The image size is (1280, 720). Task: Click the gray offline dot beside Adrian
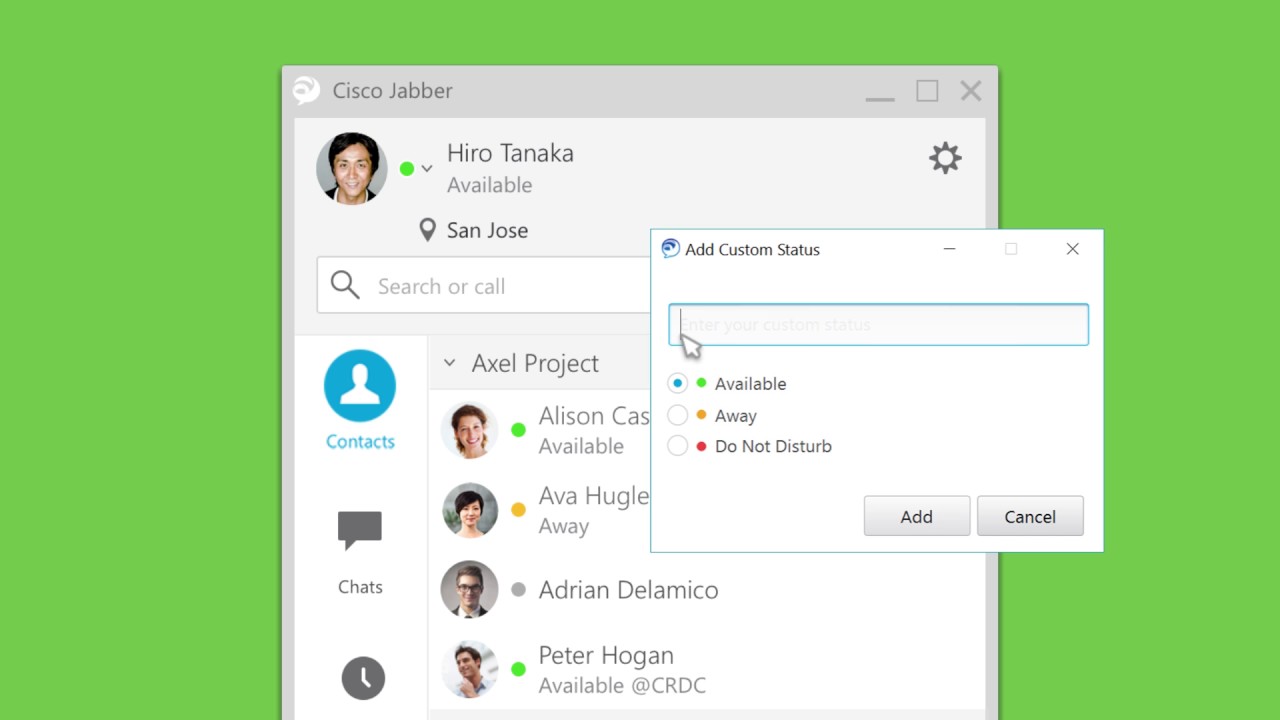(518, 590)
